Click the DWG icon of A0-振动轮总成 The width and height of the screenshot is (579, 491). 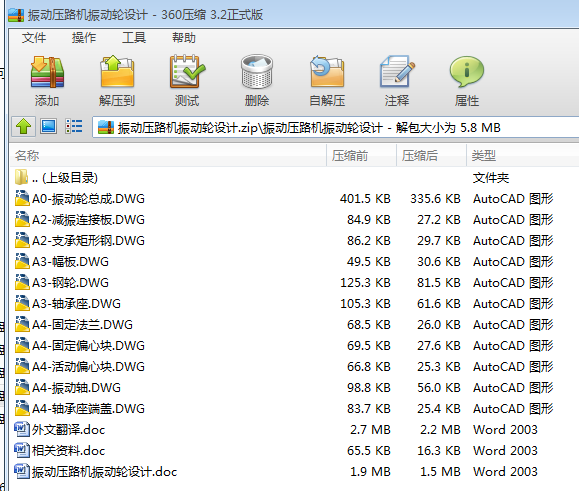tap(22, 198)
